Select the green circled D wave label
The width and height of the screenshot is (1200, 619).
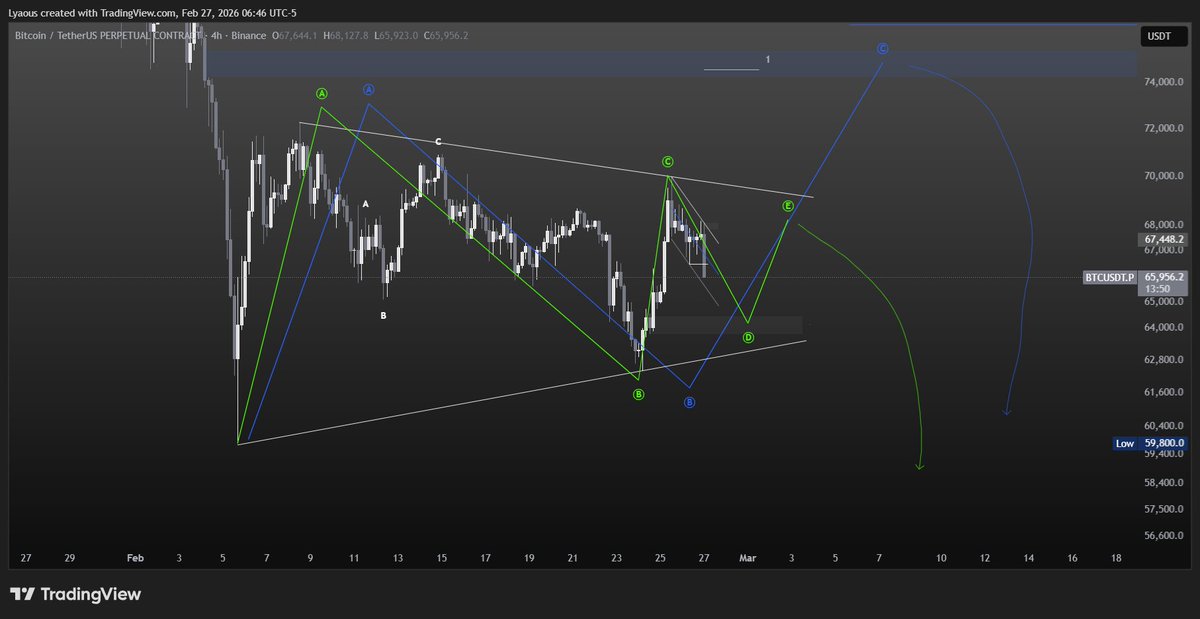click(749, 338)
